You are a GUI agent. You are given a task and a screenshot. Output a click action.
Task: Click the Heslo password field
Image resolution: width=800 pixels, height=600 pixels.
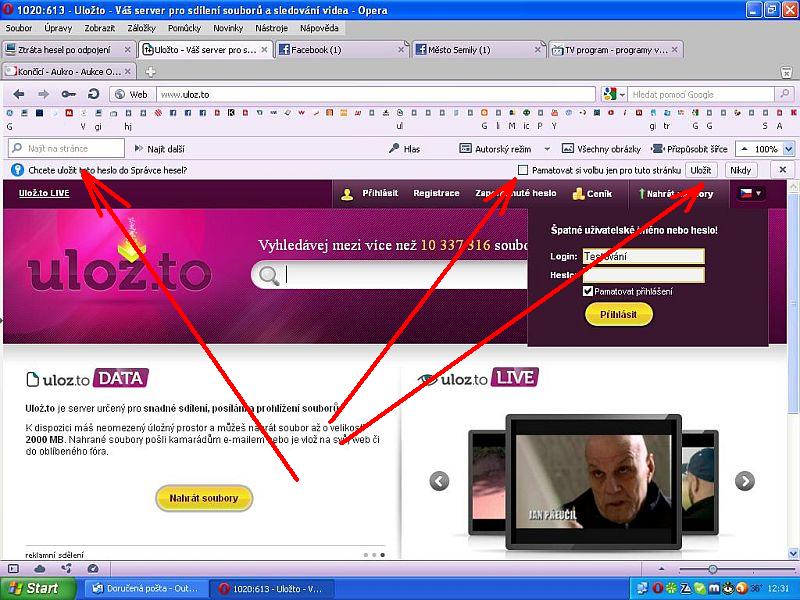pos(643,276)
